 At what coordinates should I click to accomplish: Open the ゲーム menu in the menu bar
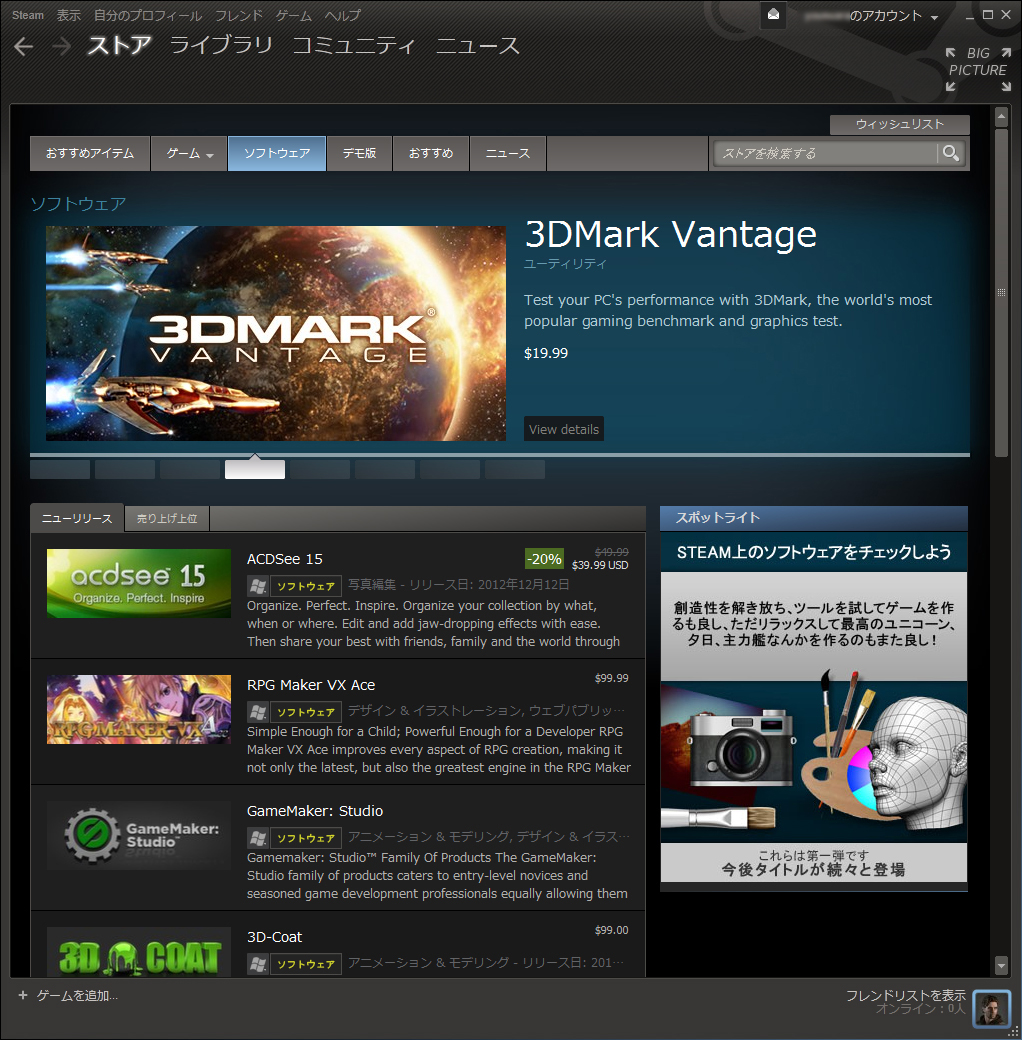tap(294, 15)
